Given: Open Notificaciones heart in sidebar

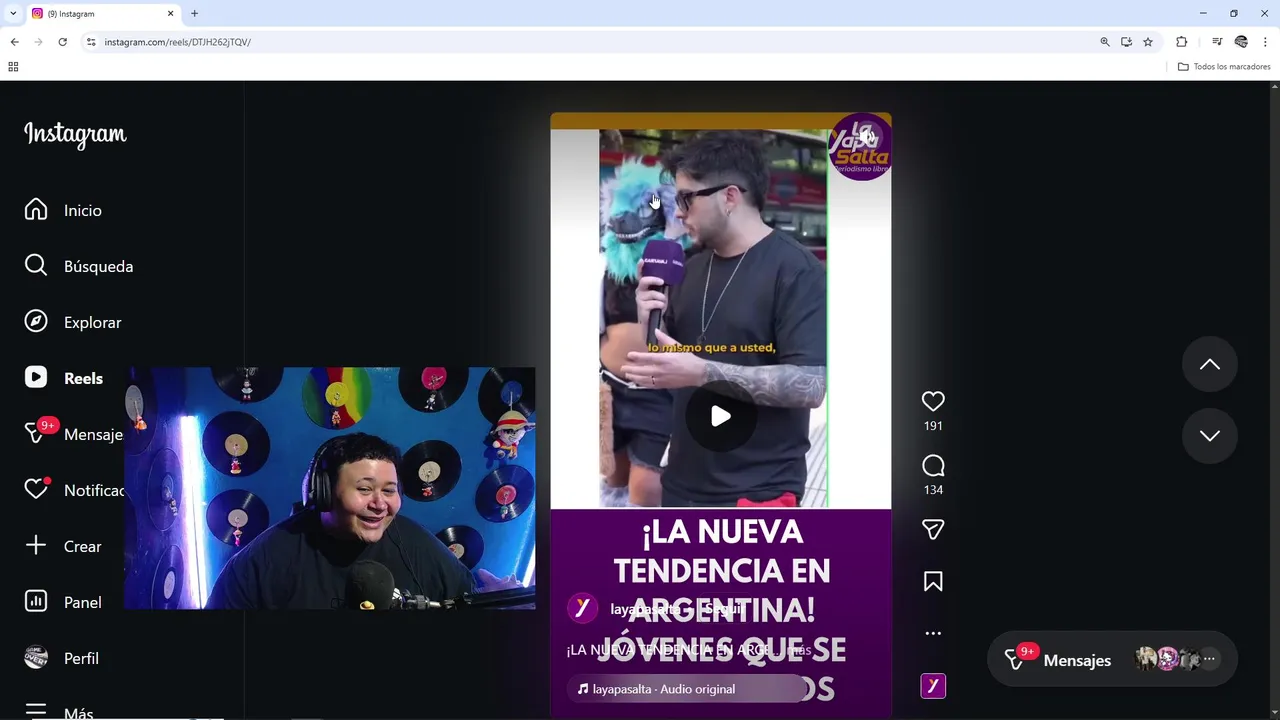Looking at the screenshot, I should point(74,490).
